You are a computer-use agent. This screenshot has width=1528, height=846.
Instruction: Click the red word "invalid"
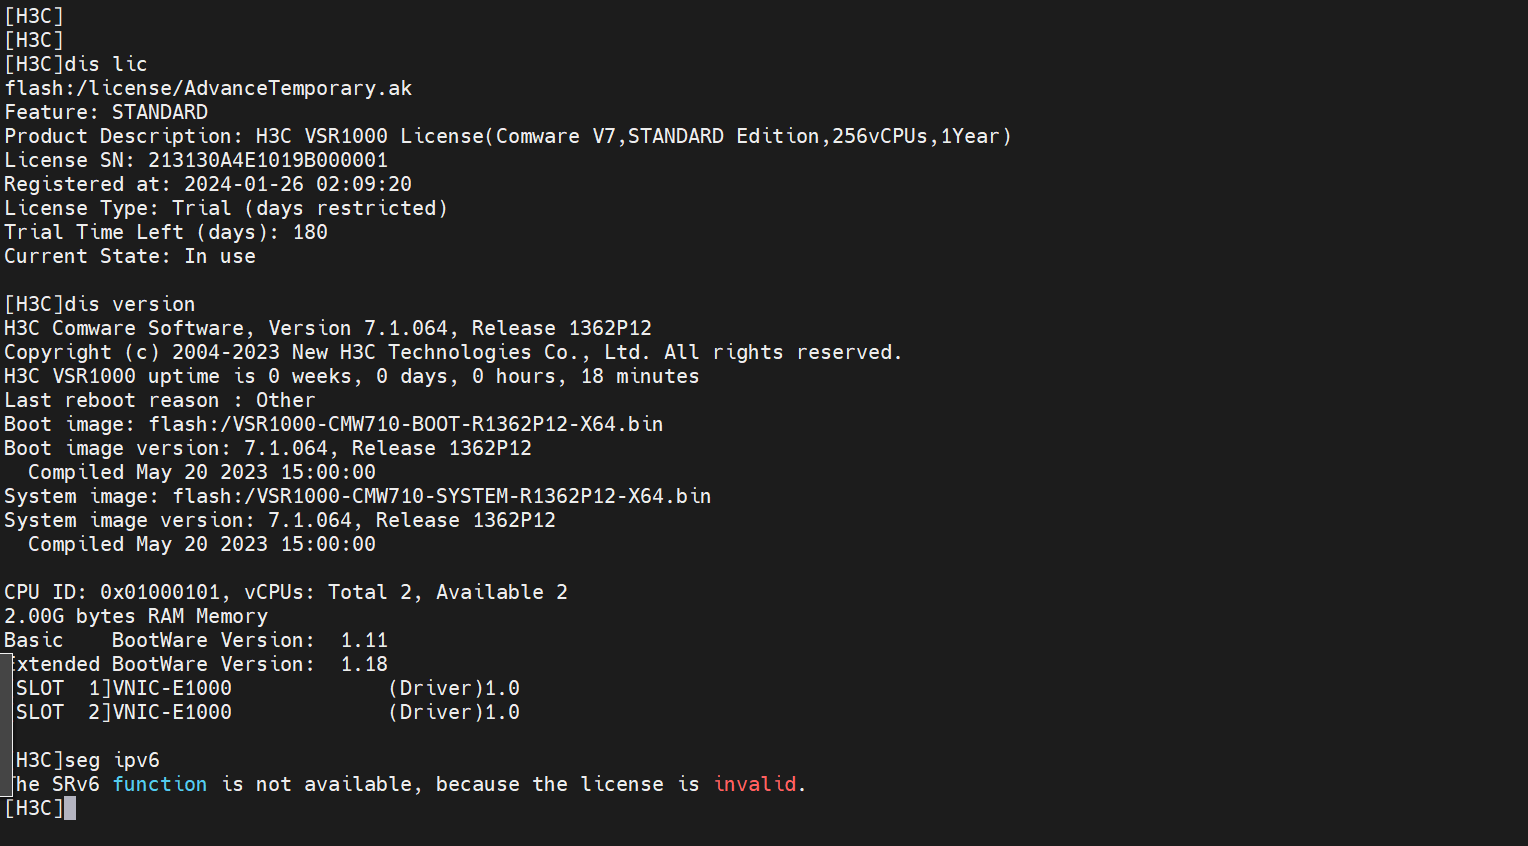[x=755, y=784]
